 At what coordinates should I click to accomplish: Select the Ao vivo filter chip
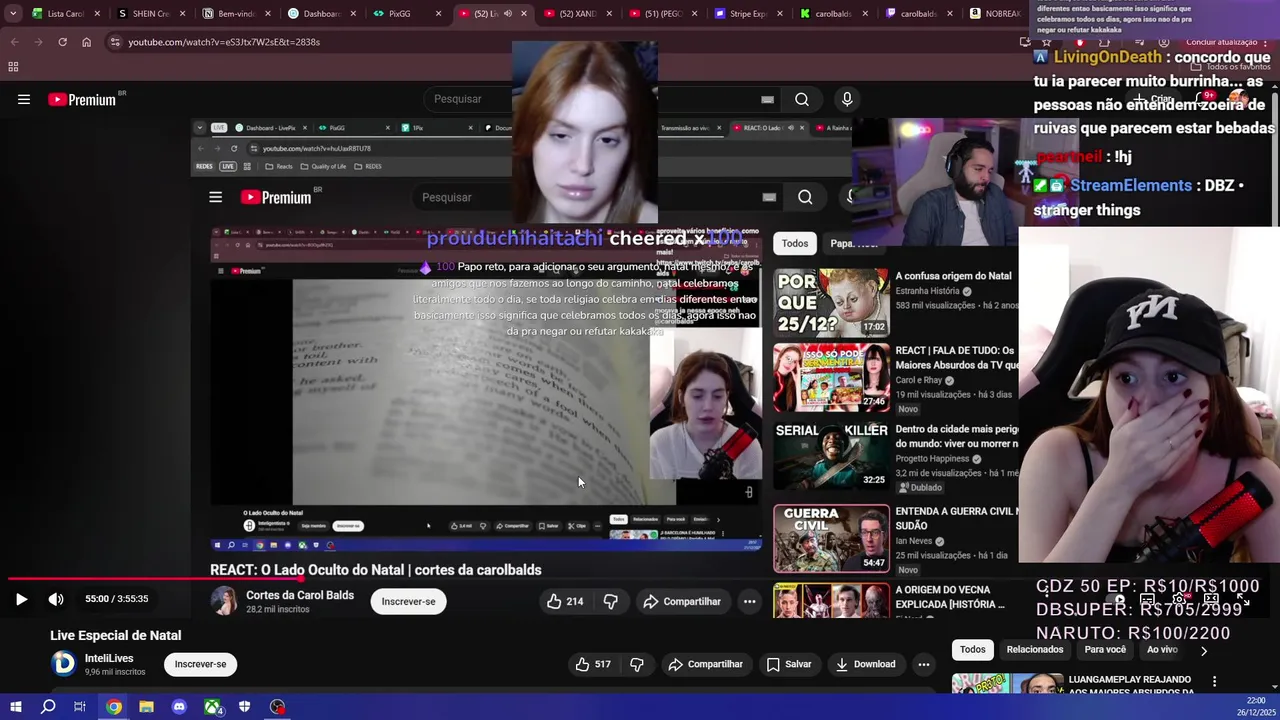[1162, 650]
